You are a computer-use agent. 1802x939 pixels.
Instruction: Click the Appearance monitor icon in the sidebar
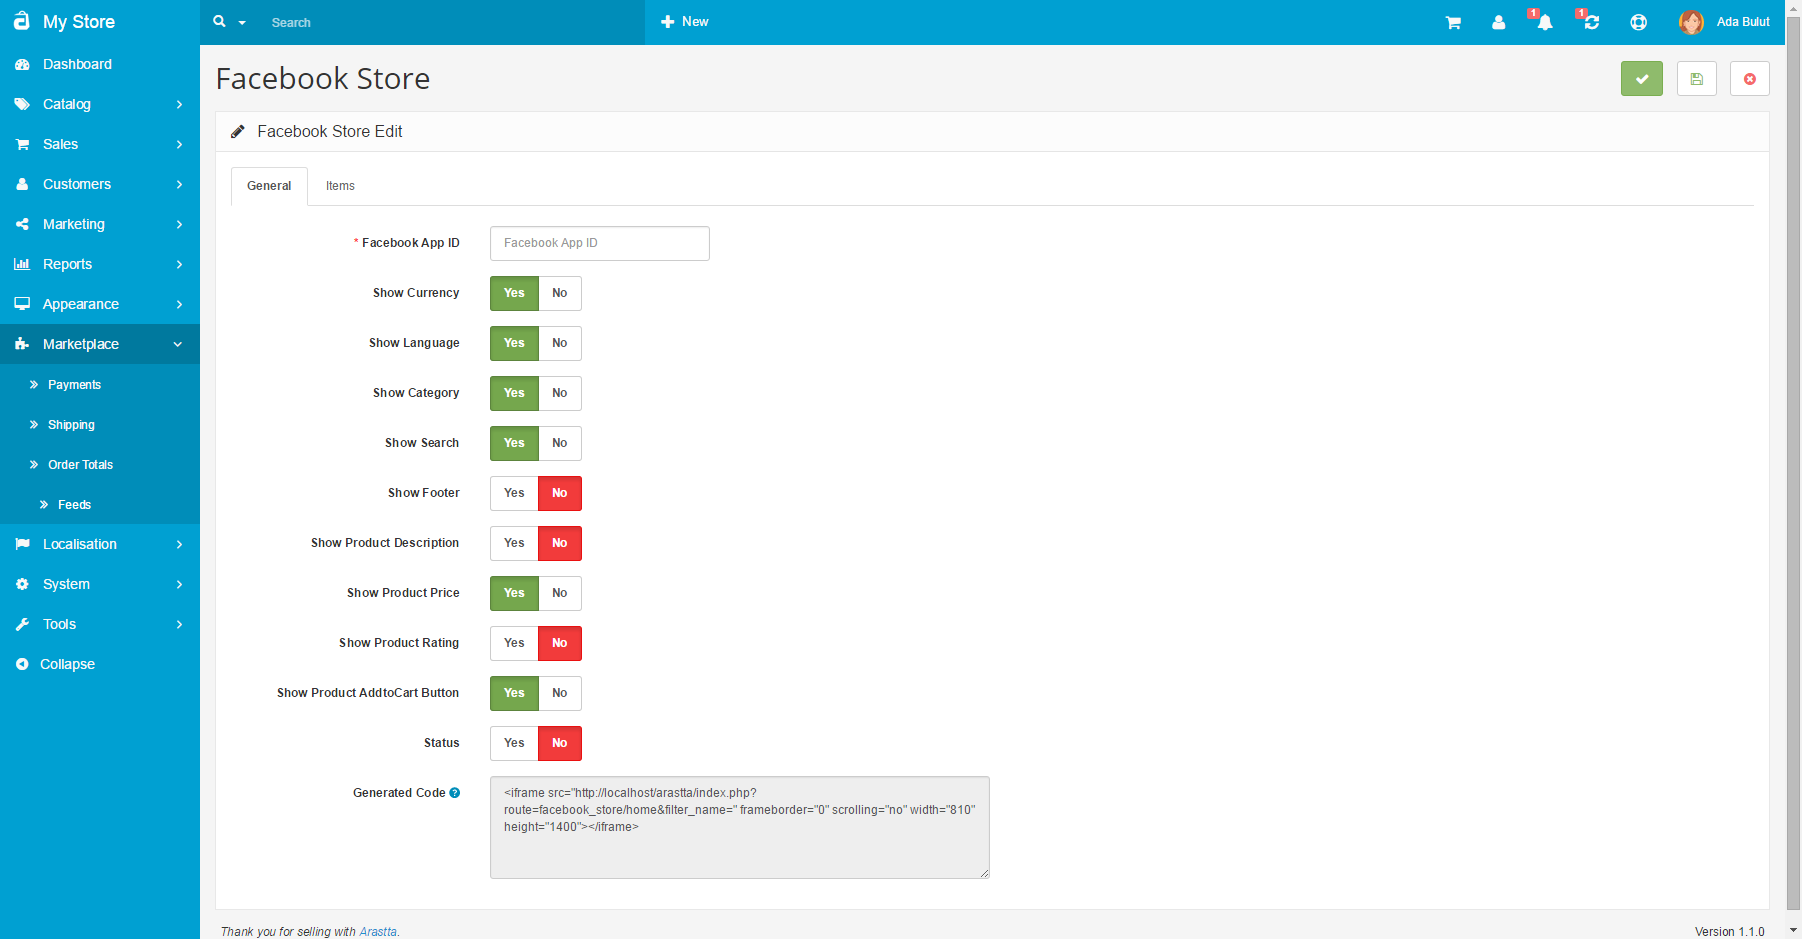(x=22, y=304)
